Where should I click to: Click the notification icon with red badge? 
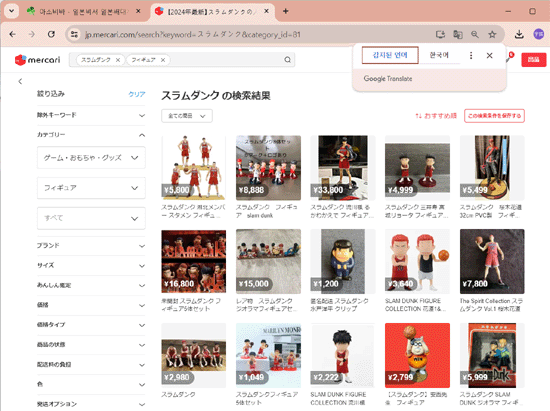[x=510, y=57]
